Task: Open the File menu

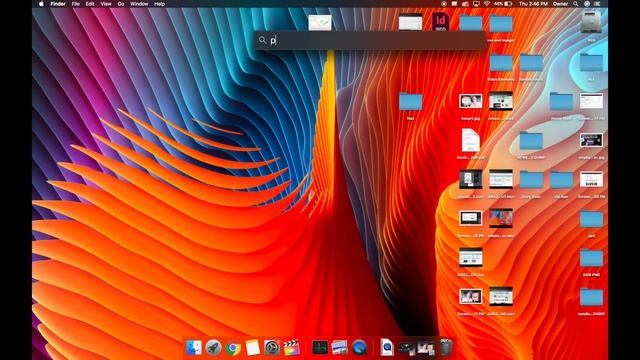Action: point(76,4)
